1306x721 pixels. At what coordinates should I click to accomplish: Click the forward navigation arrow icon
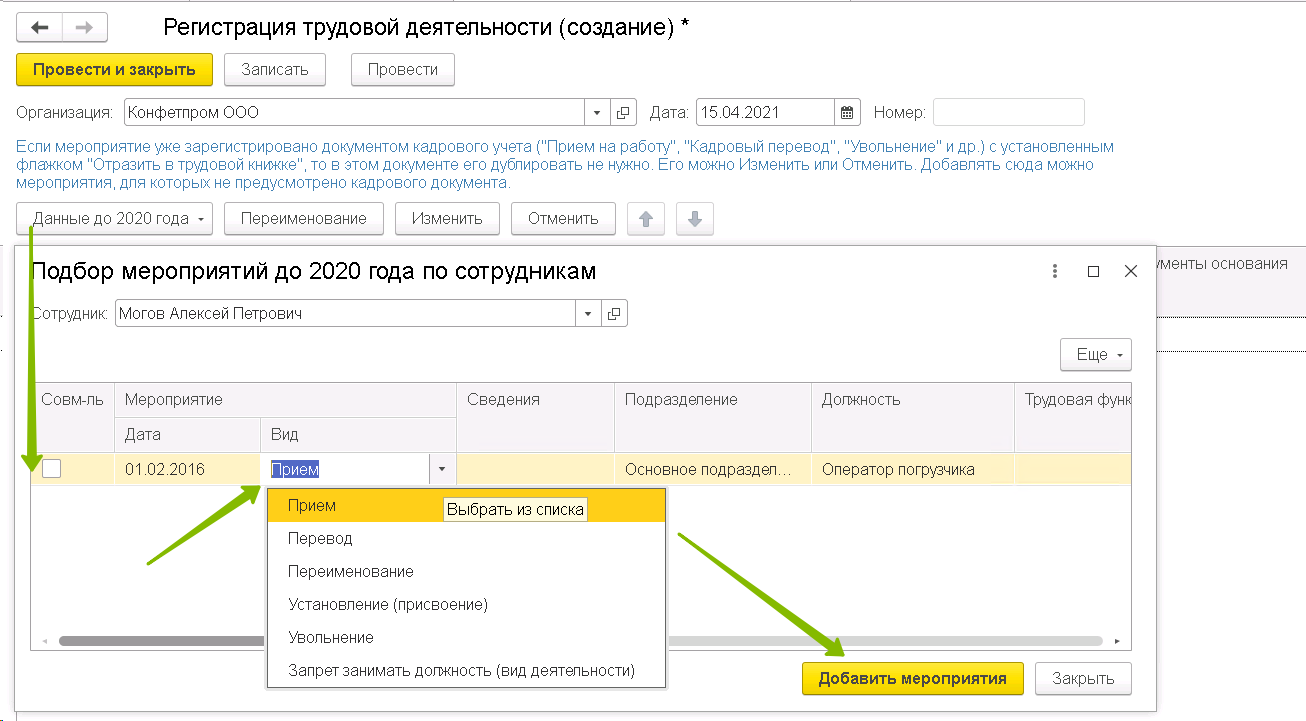pos(84,28)
